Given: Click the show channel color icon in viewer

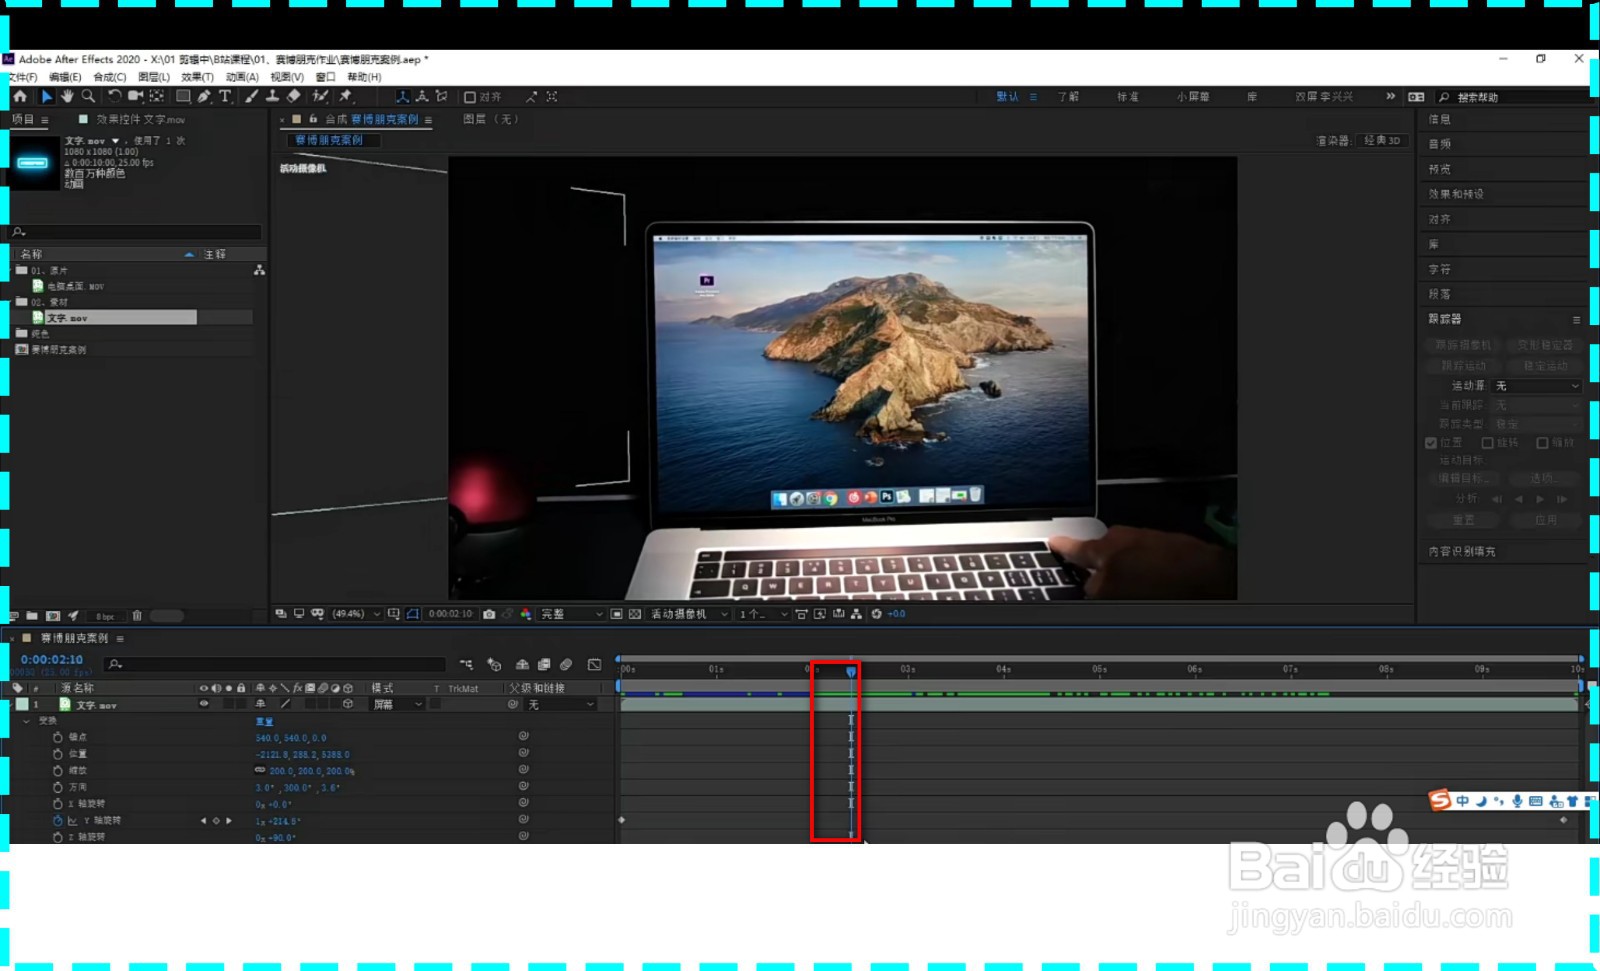Looking at the screenshot, I should [x=526, y=614].
